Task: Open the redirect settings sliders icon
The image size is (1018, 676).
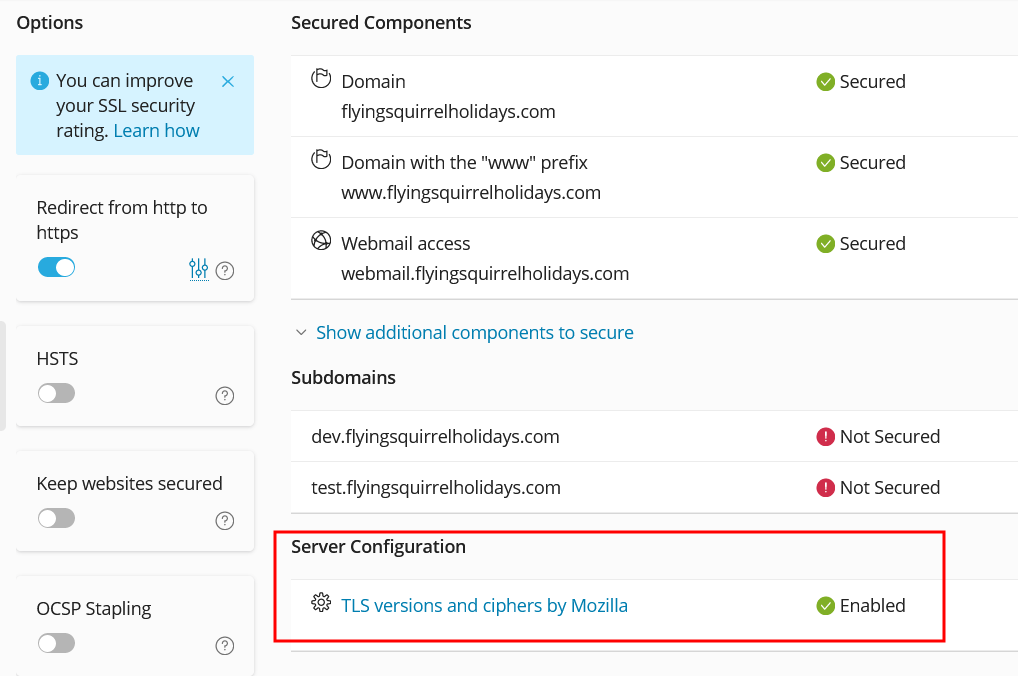Action: pos(198,269)
